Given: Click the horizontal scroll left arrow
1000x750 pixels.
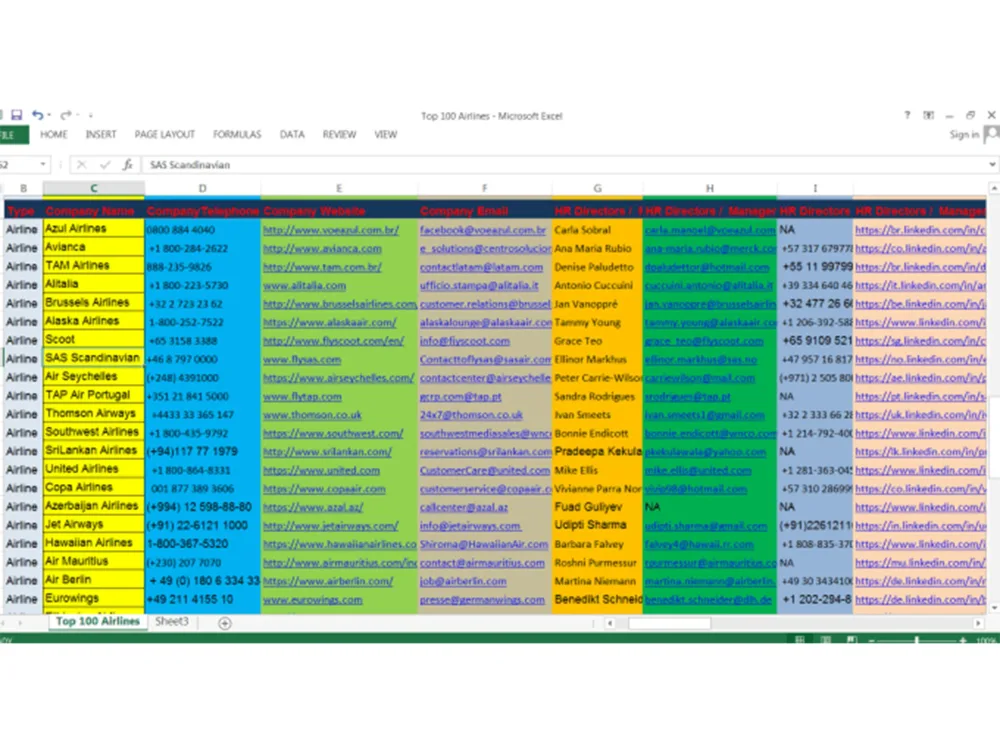Looking at the screenshot, I should click(610, 623).
